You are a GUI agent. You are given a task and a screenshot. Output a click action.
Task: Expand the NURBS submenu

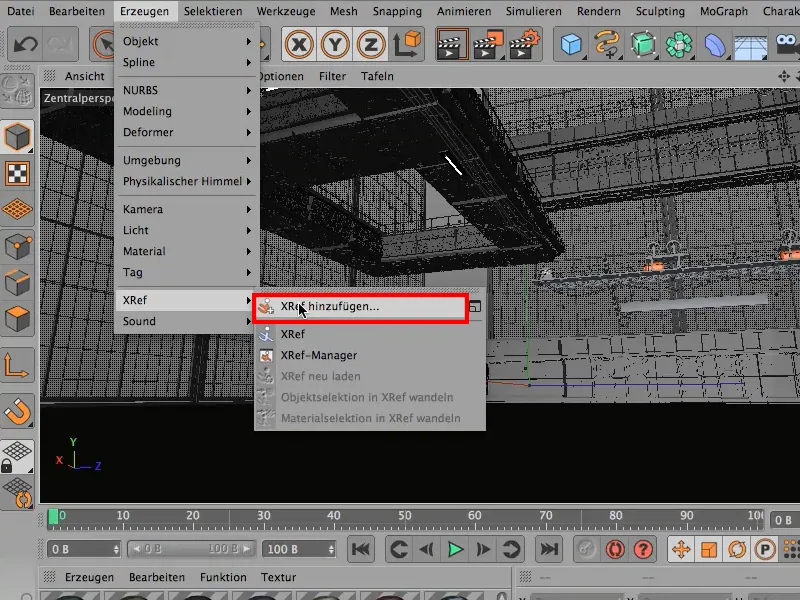[187, 90]
